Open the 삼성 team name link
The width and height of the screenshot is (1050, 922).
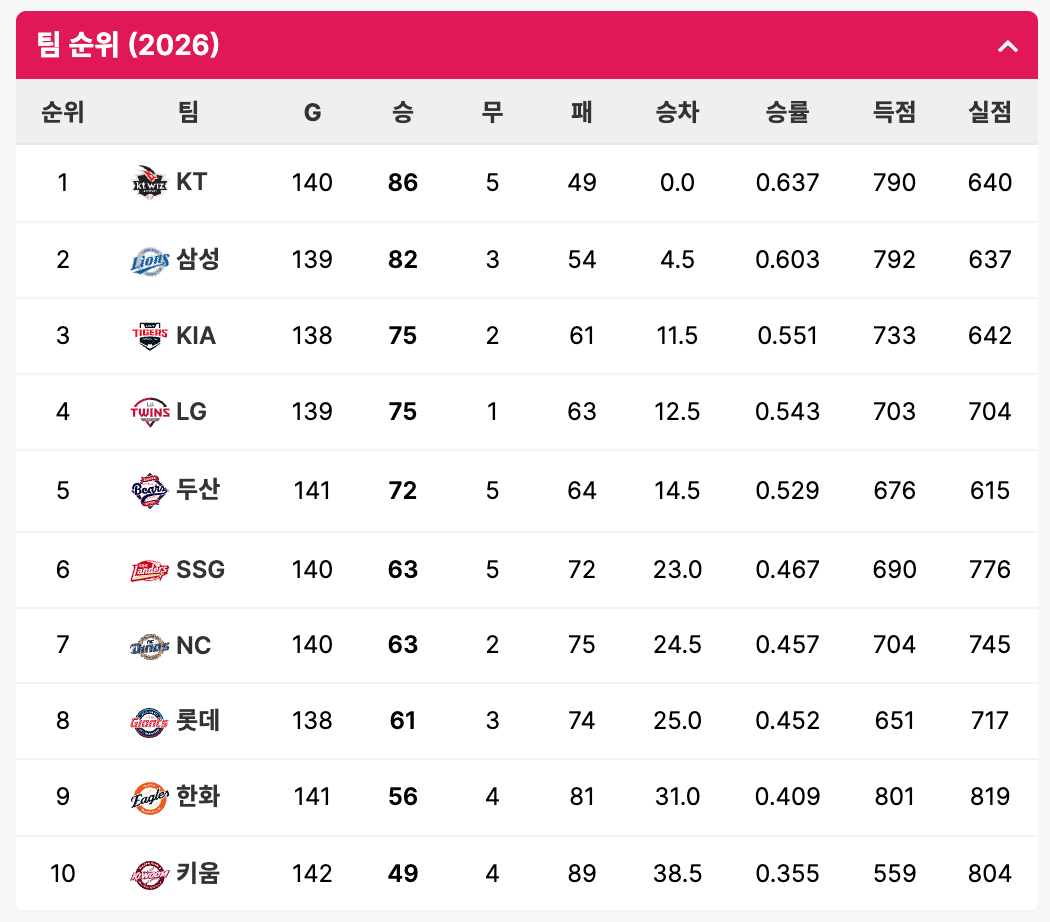198,259
